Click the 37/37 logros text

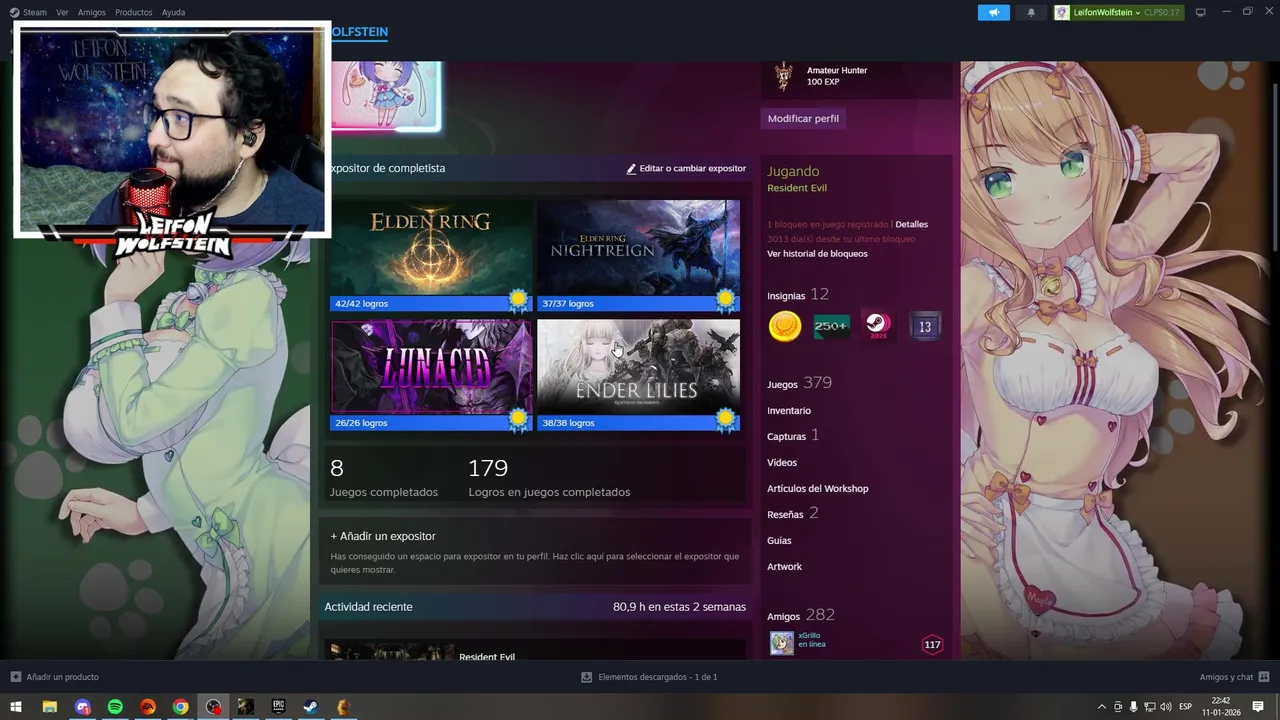click(567, 303)
